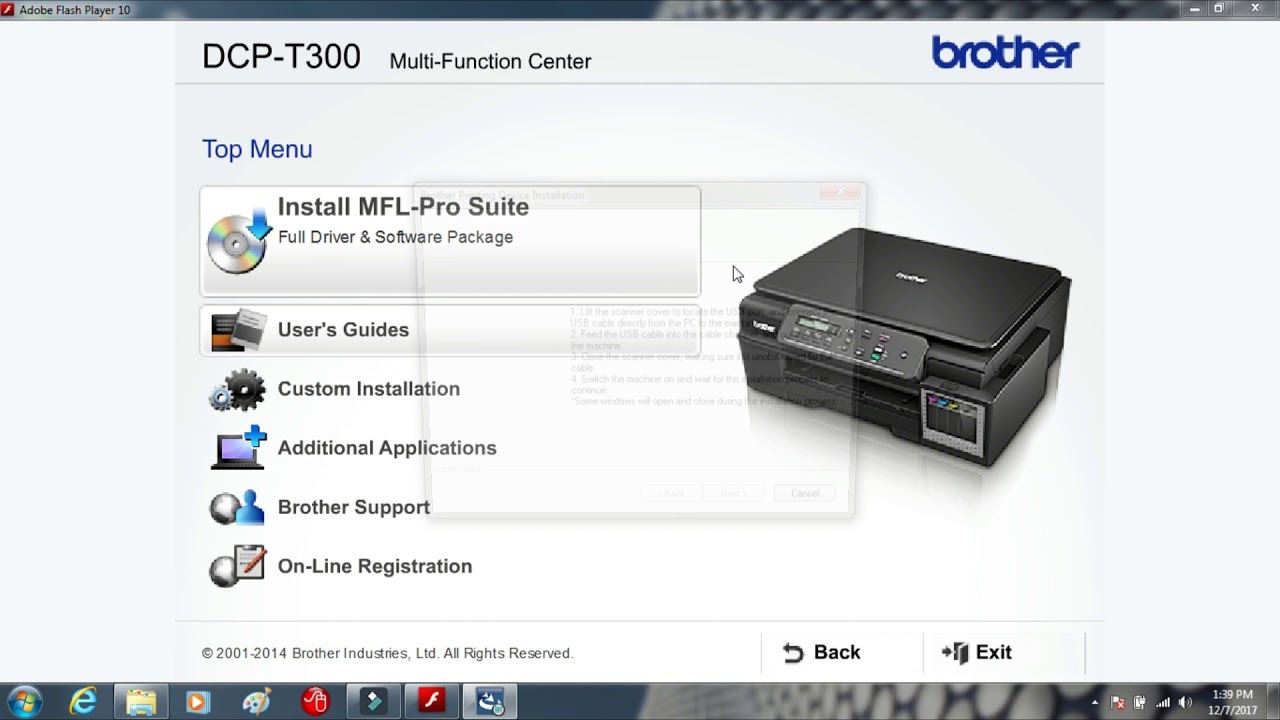Open the Windows Start menu
Viewport: 1280px width, 720px height.
(x=24, y=701)
